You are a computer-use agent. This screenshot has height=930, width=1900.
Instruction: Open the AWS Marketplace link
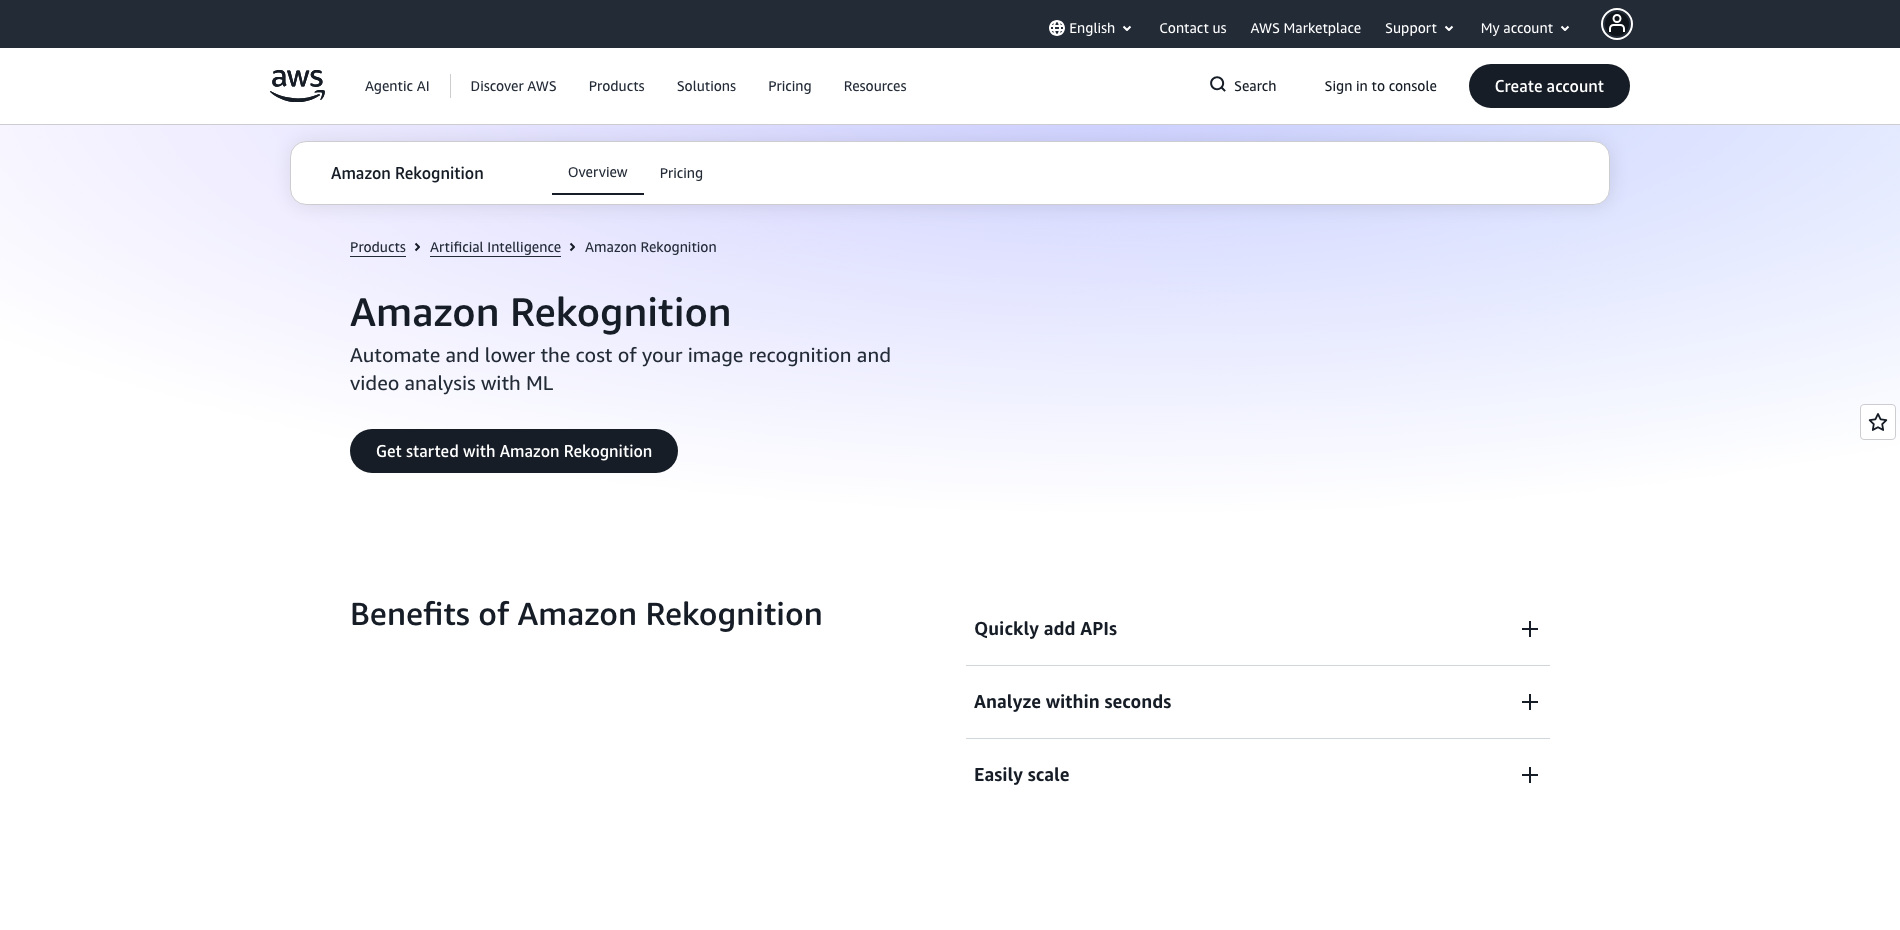1305,28
